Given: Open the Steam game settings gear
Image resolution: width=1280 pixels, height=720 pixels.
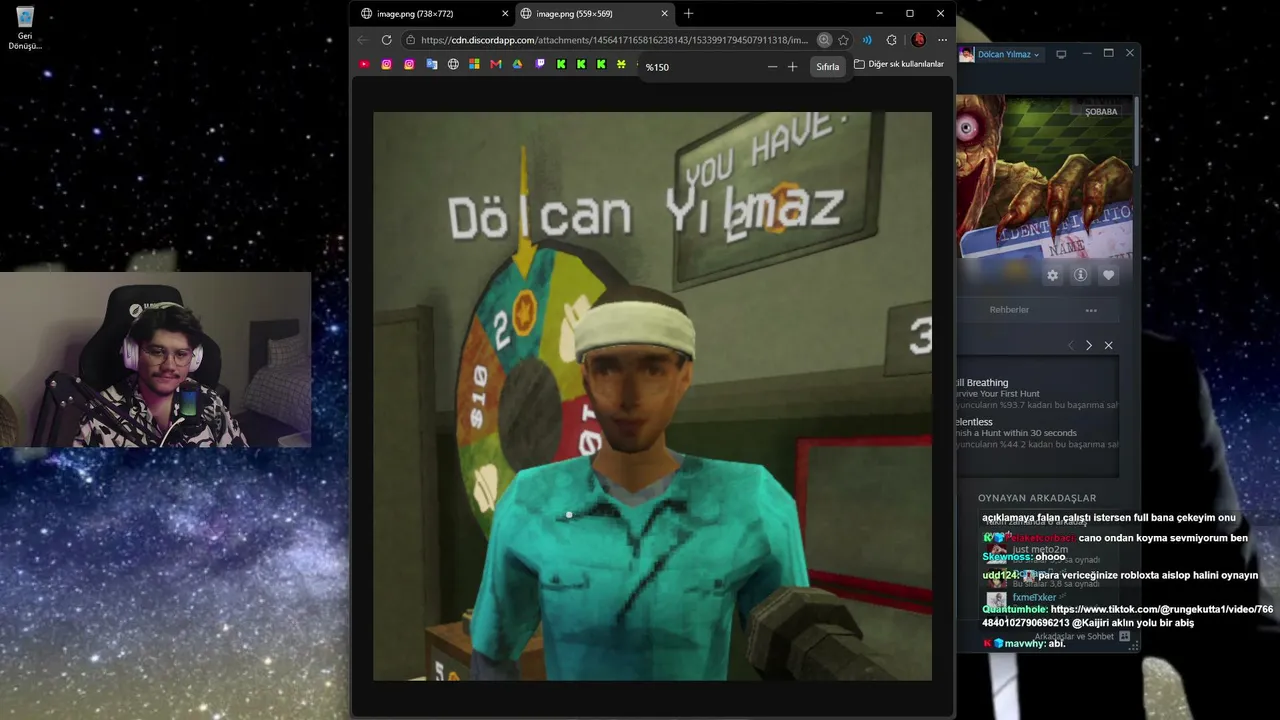Looking at the screenshot, I should (x=1052, y=275).
